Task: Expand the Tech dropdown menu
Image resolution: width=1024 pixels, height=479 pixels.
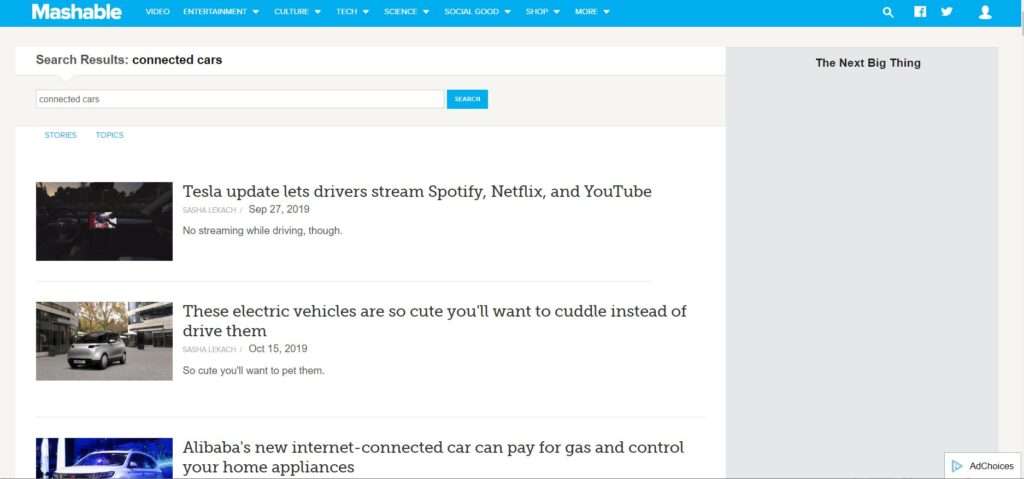Action: [352, 12]
